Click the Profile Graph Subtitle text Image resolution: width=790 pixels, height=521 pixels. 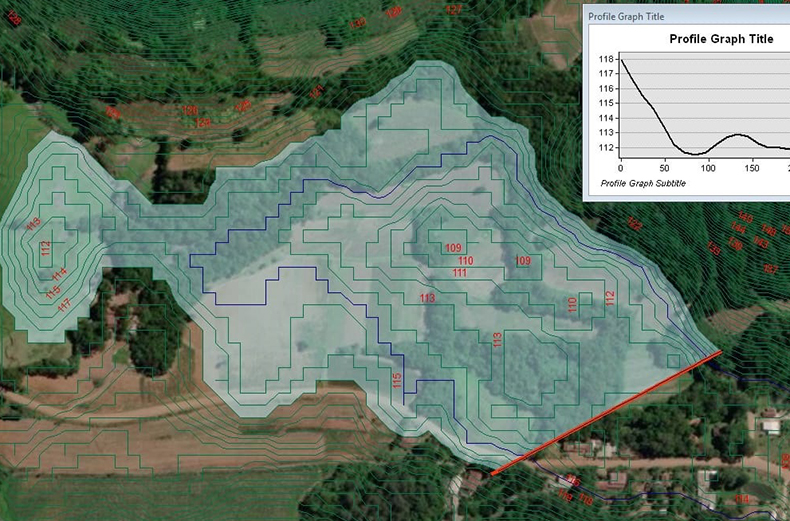click(645, 185)
